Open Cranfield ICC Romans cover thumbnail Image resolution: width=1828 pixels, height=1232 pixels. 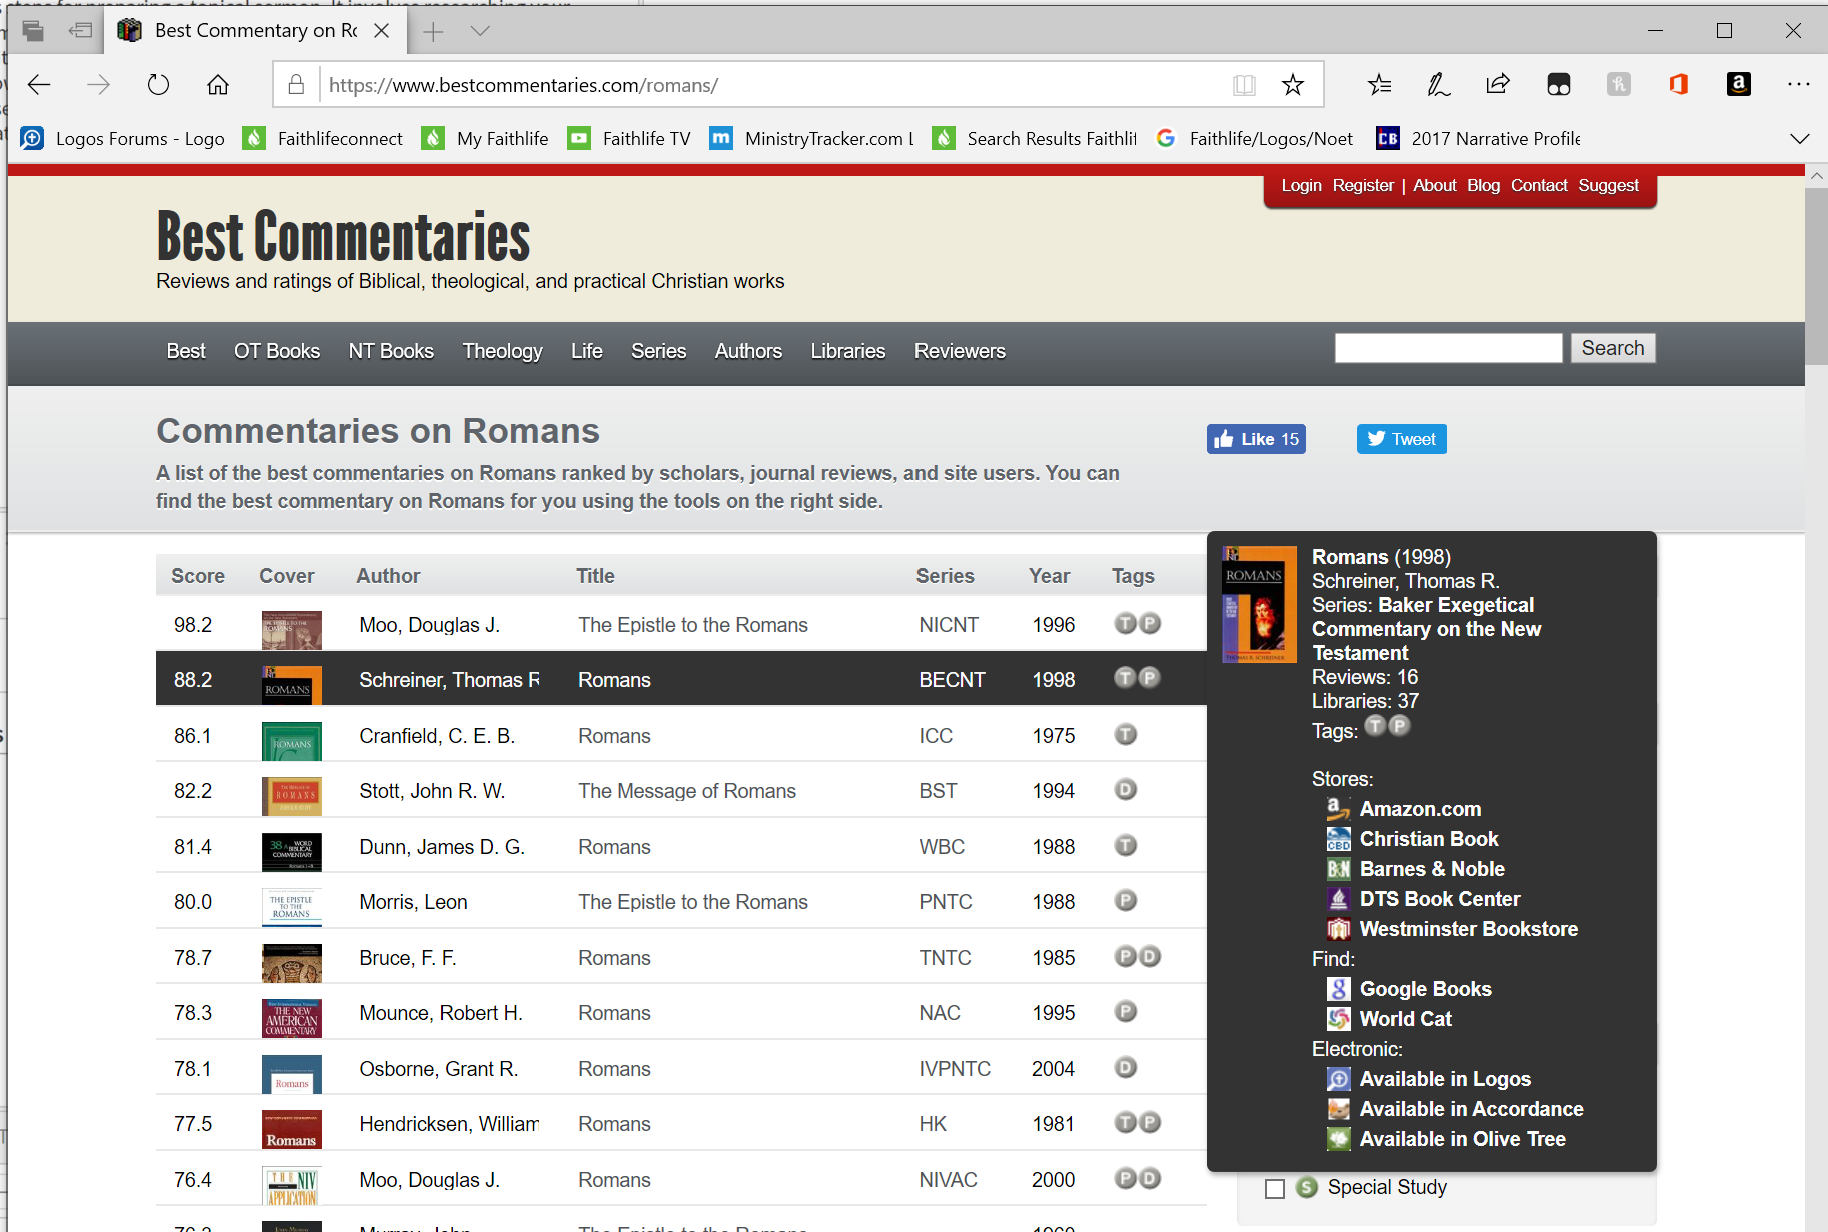[x=291, y=741]
